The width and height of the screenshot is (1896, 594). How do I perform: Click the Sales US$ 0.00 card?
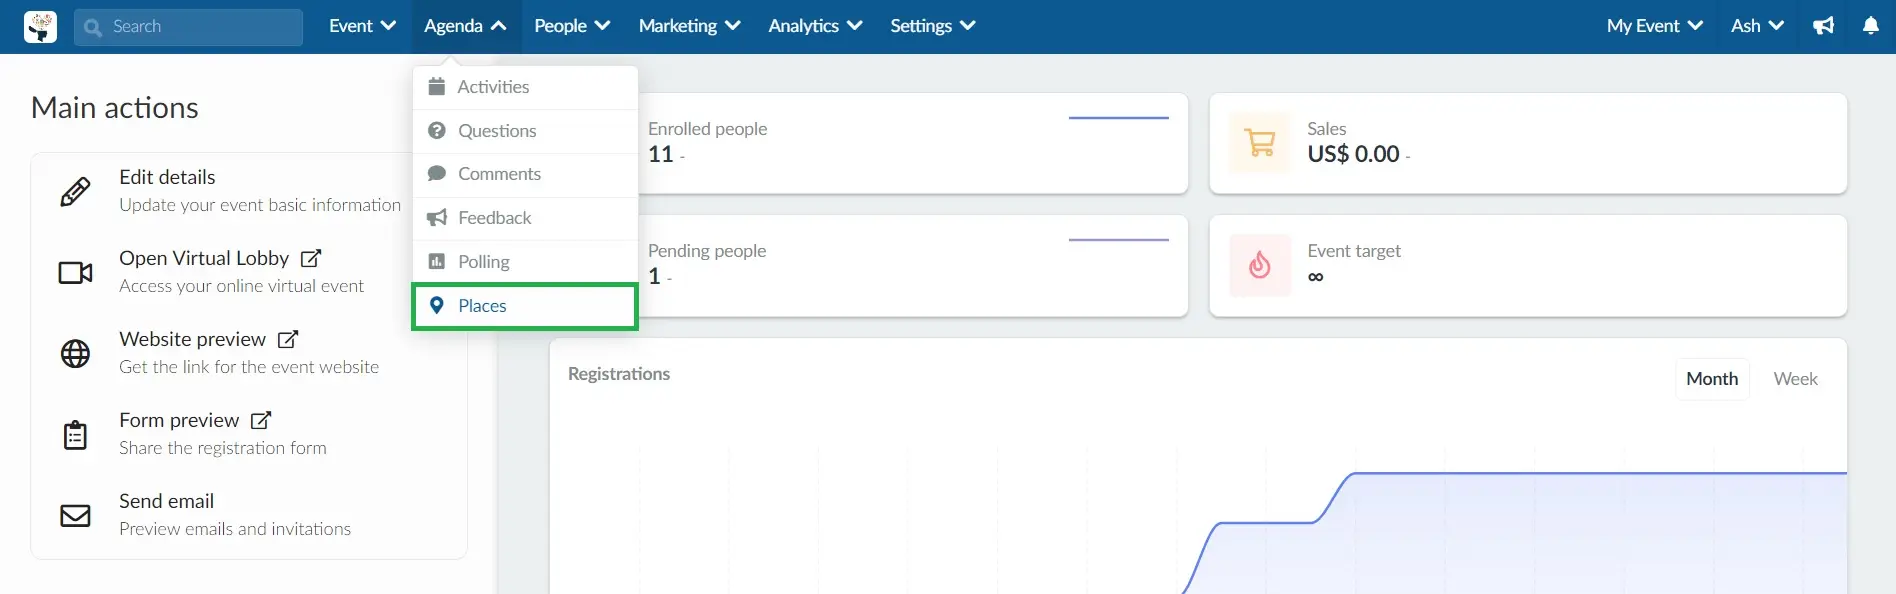click(1528, 143)
